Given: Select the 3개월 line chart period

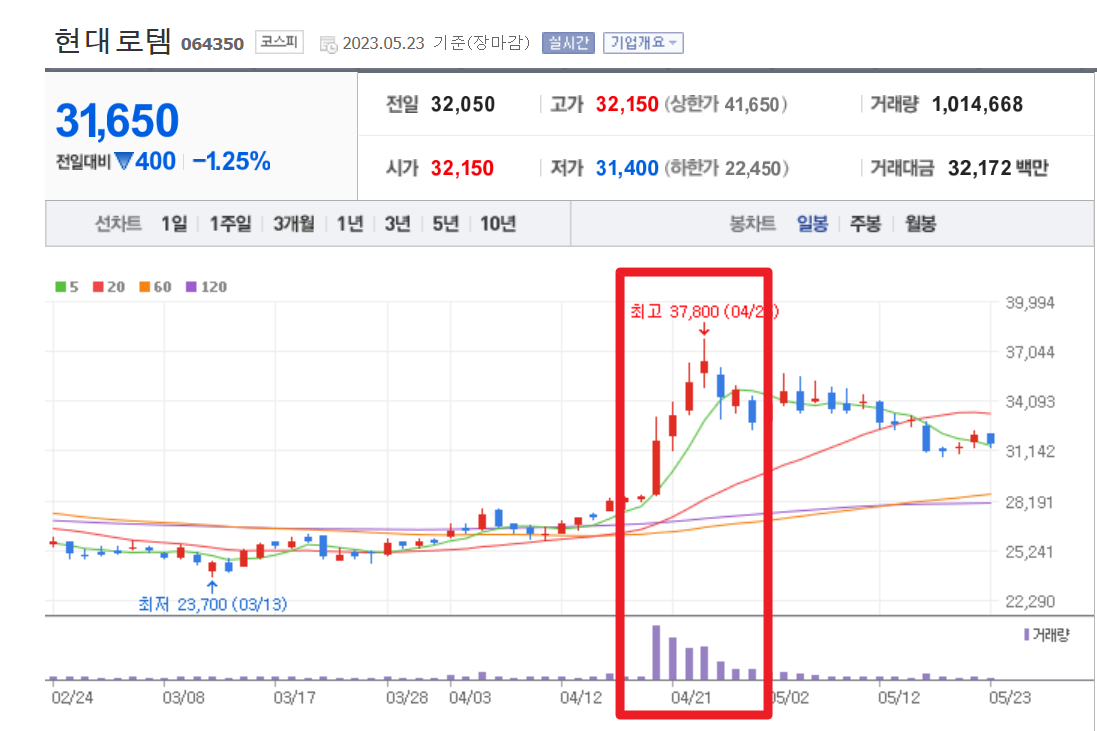Looking at the screenshot, I should [x=293, y=224].
